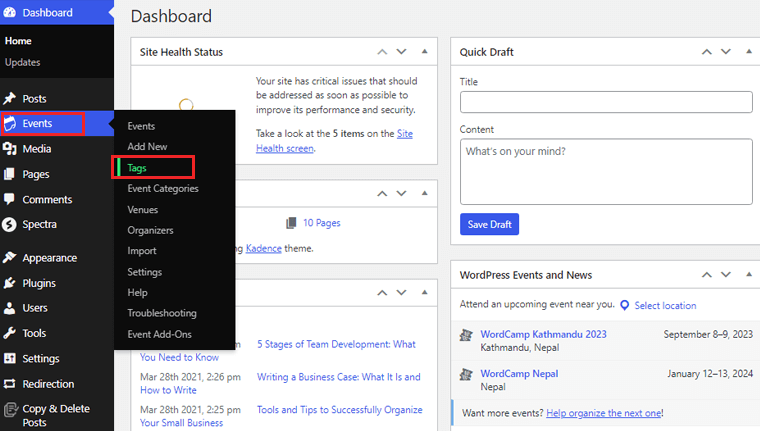Move Site Health Status widget up
Viewport: 760px width, 431px height.
pos(382,52)
